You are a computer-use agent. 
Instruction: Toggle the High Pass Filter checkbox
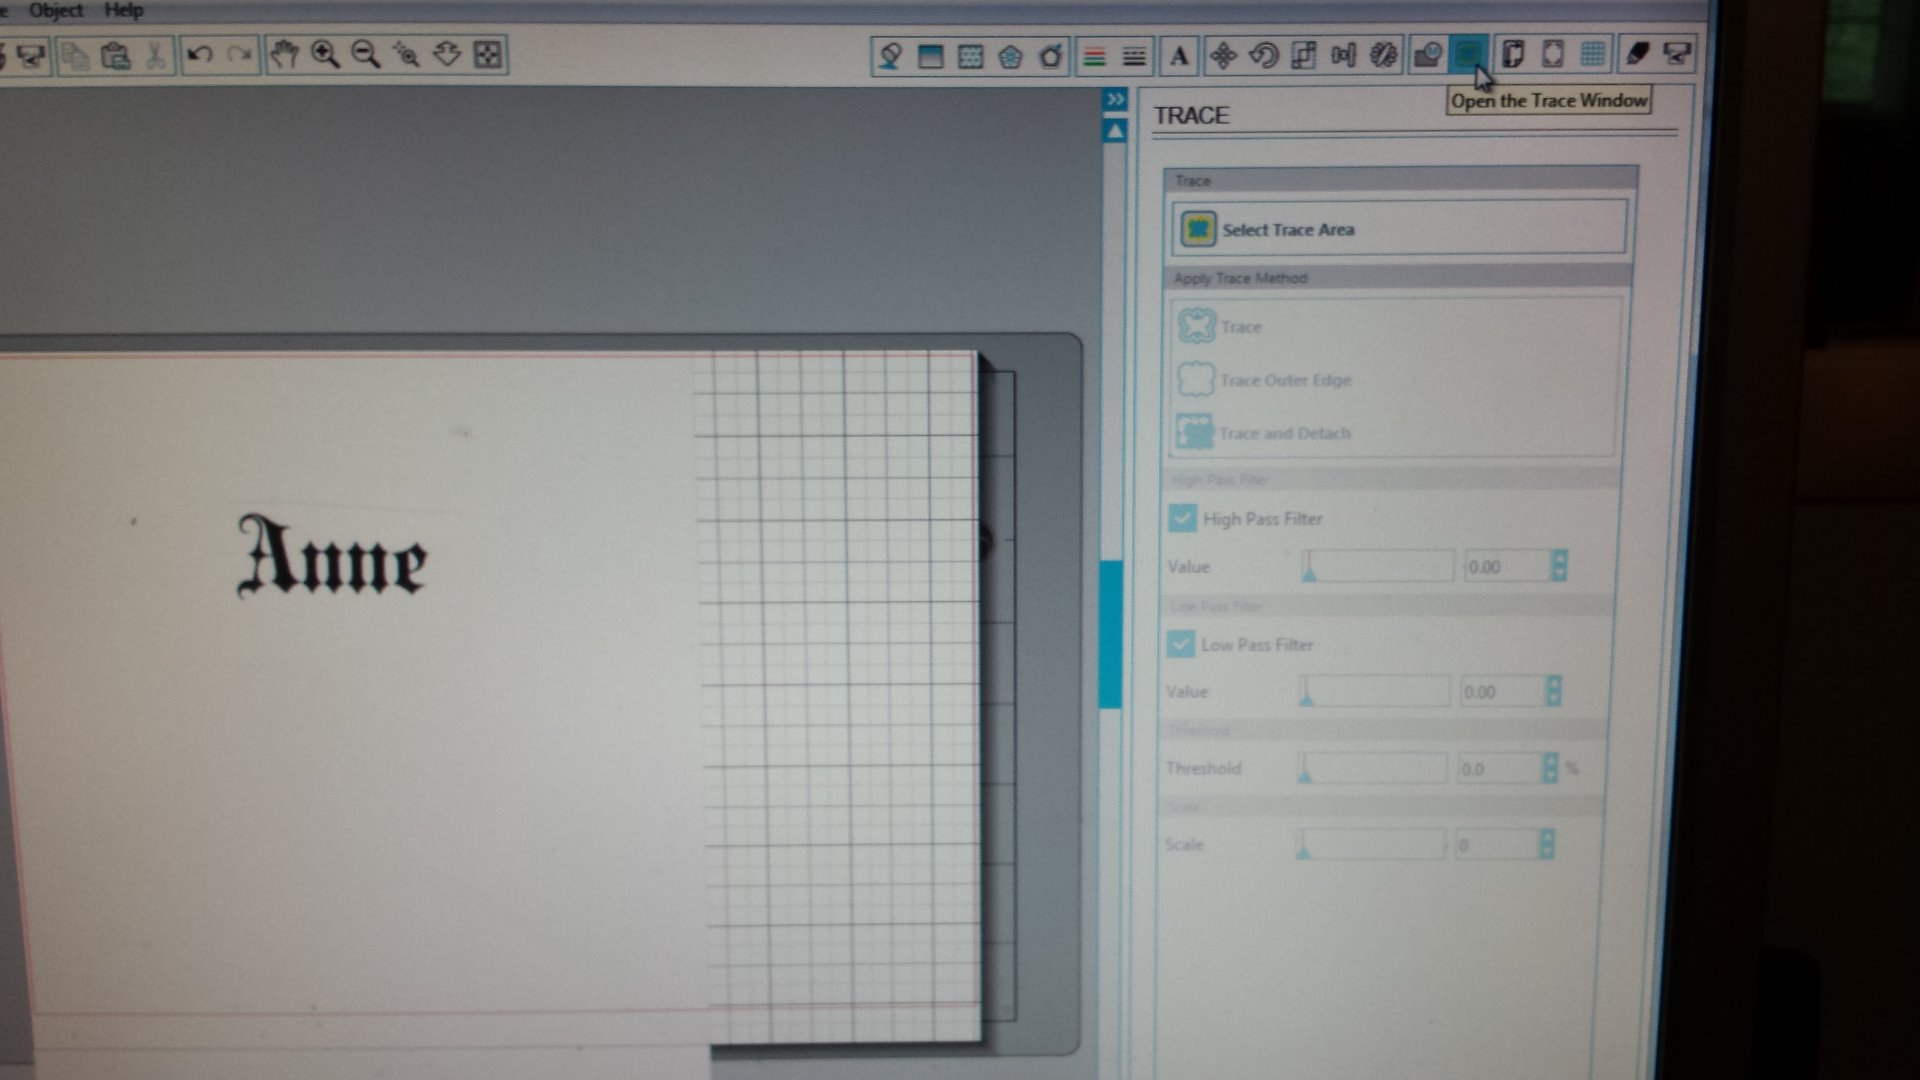(1182, 518)
